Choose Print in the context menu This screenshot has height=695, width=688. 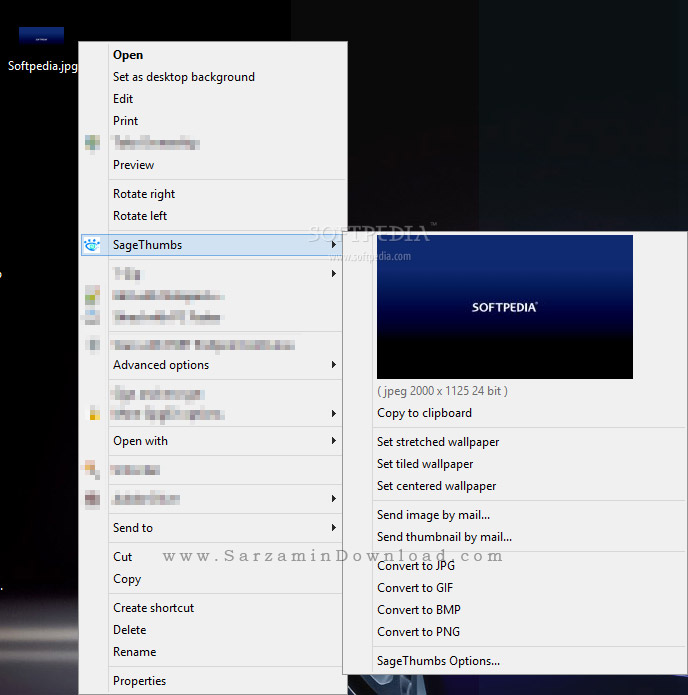coord(213,121)
